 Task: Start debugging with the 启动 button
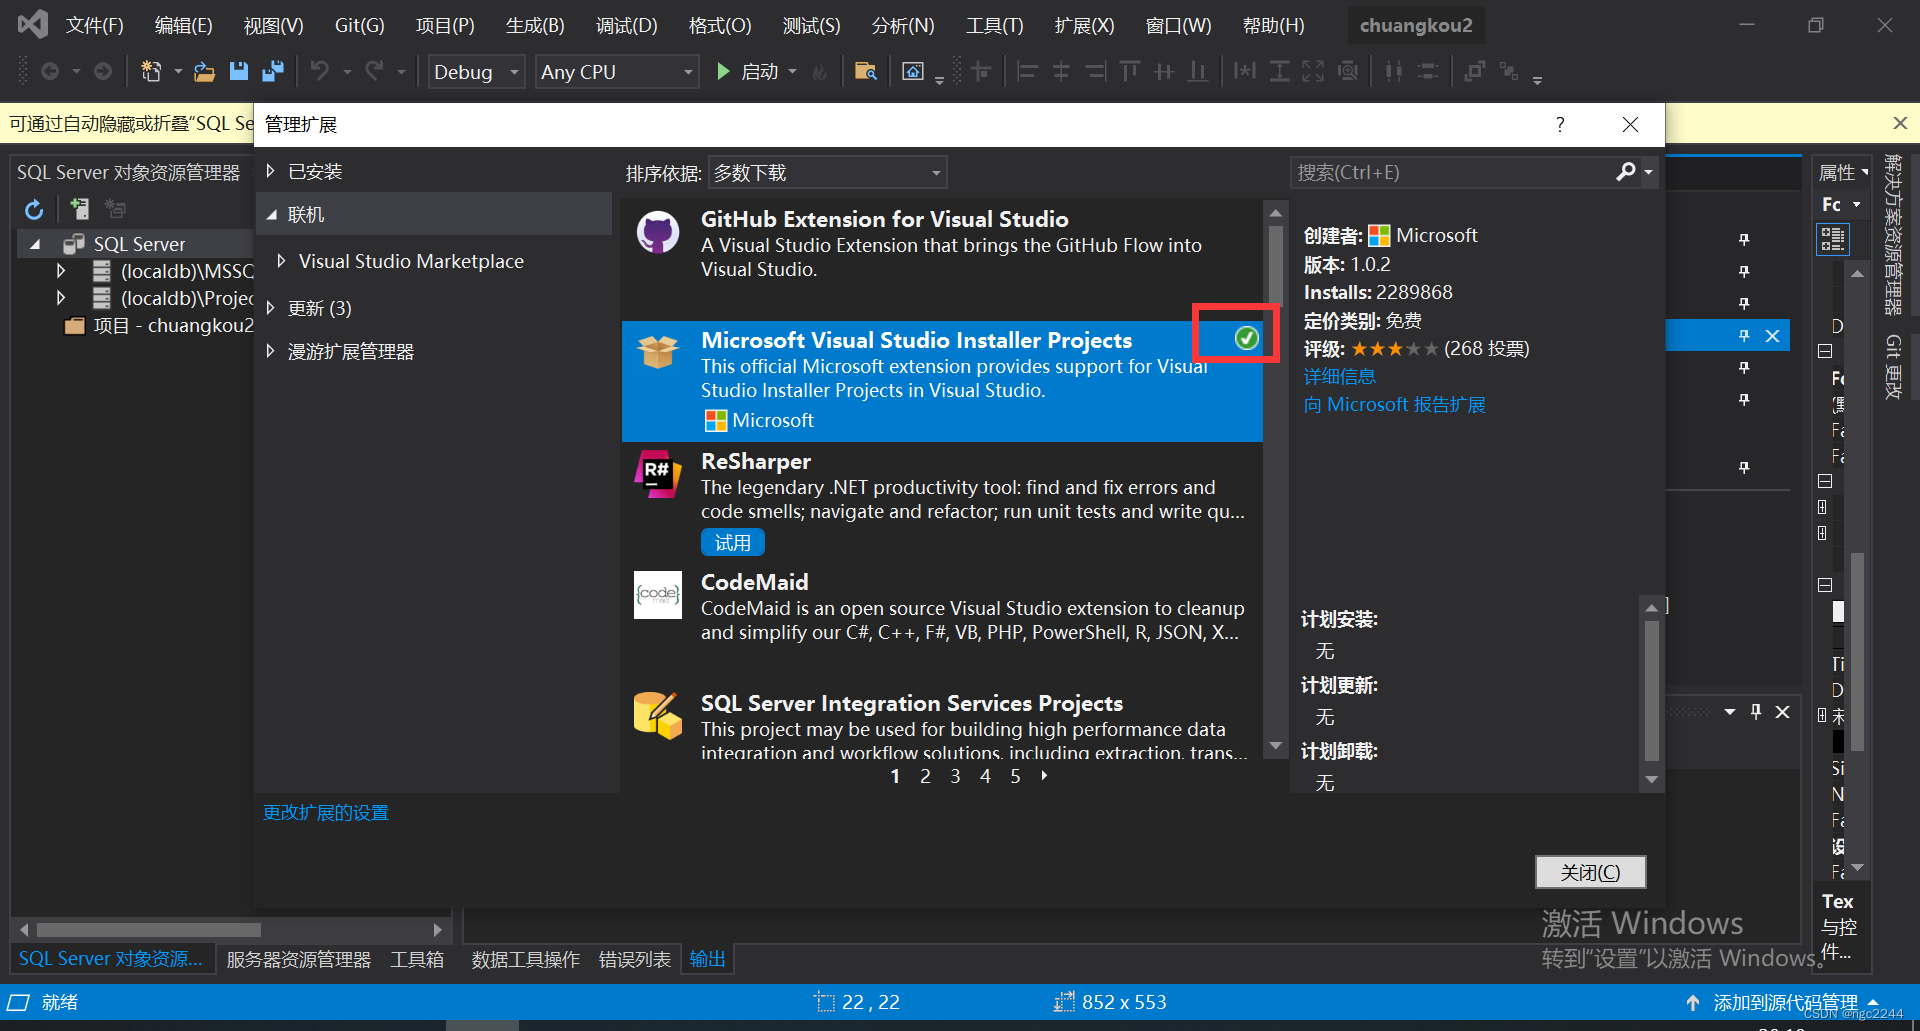tap(755, 71)
